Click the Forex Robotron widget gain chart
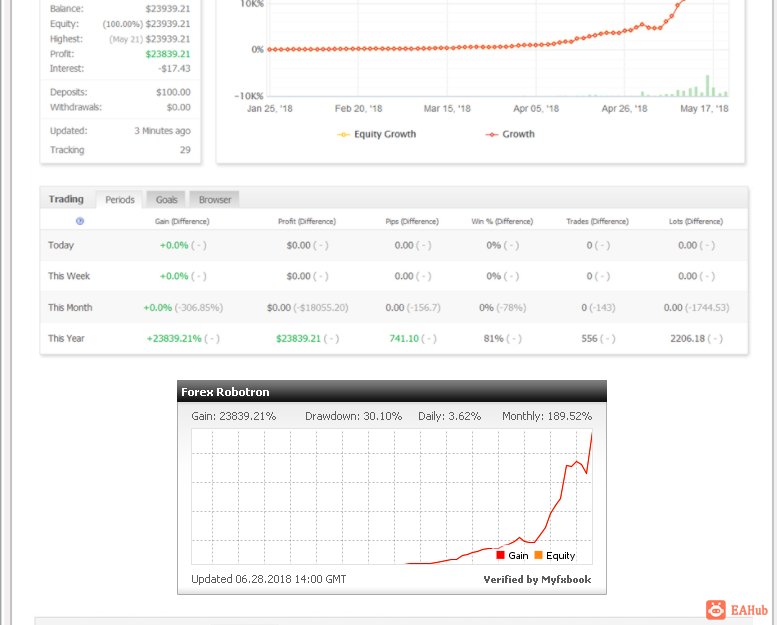This screenshot has height=625, width=777. (x=392, y=497)
